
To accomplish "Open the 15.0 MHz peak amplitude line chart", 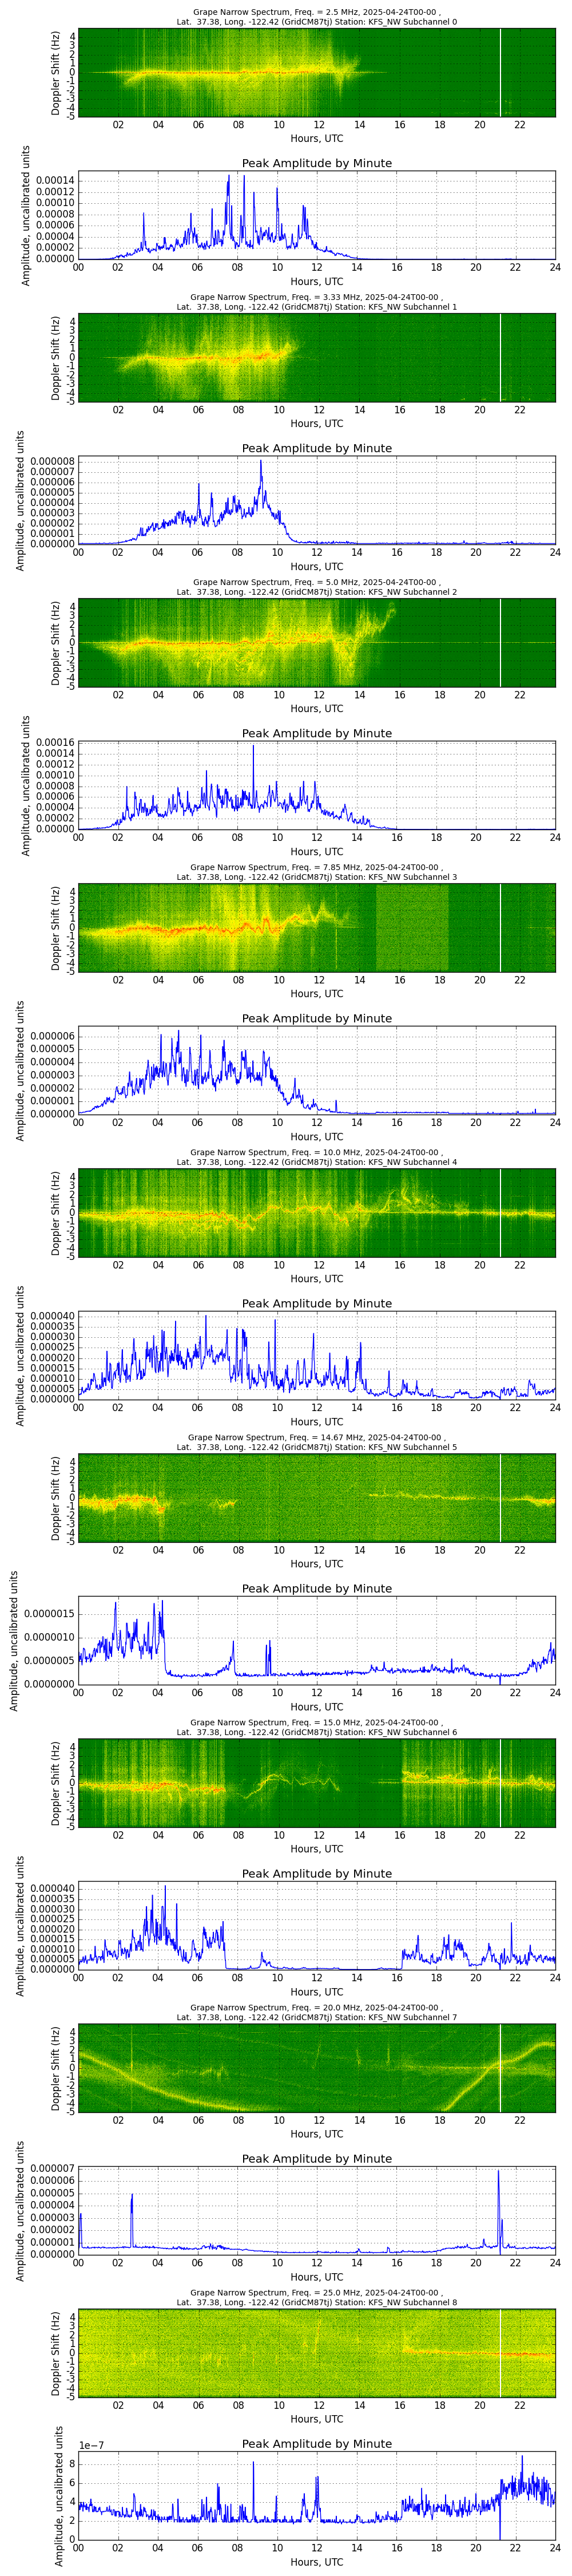I will [x=317, y=1925].
